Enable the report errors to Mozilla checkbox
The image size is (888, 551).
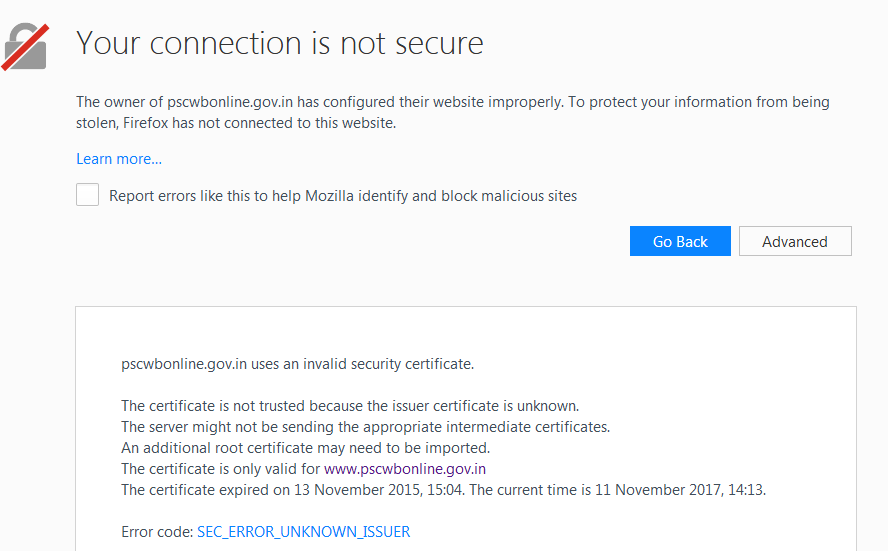click(x=88, y=195)
